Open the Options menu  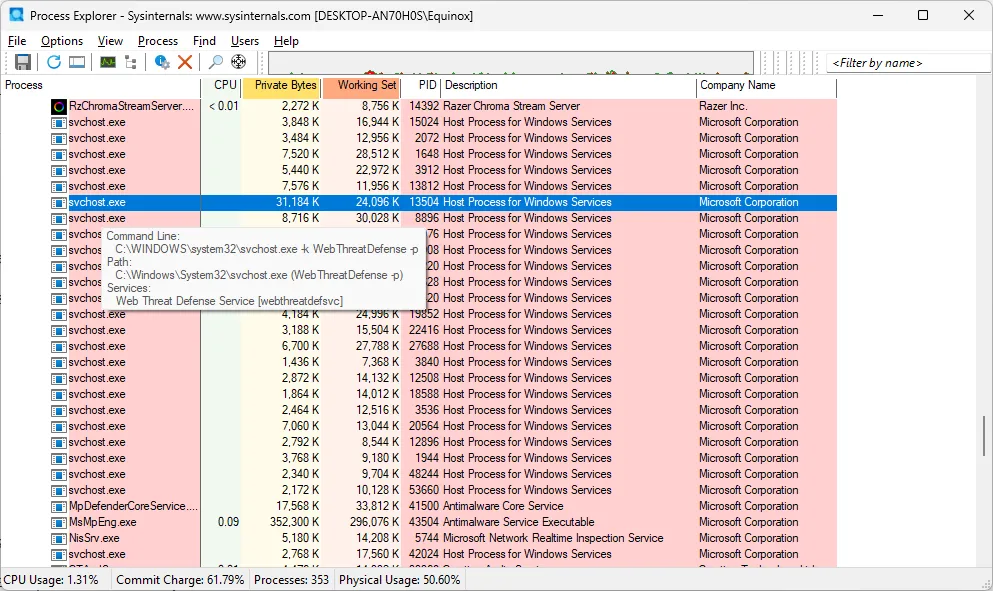coord(62,41)
